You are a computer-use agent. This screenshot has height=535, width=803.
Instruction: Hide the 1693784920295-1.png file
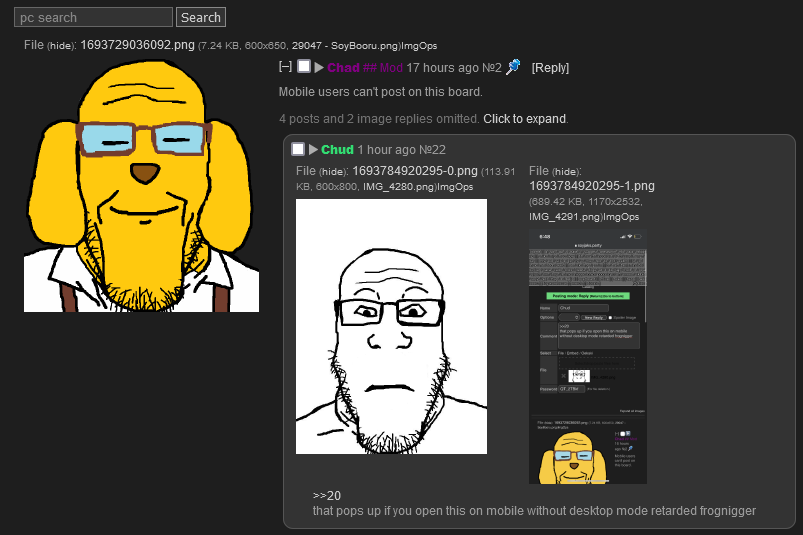(x=566, y=172)
